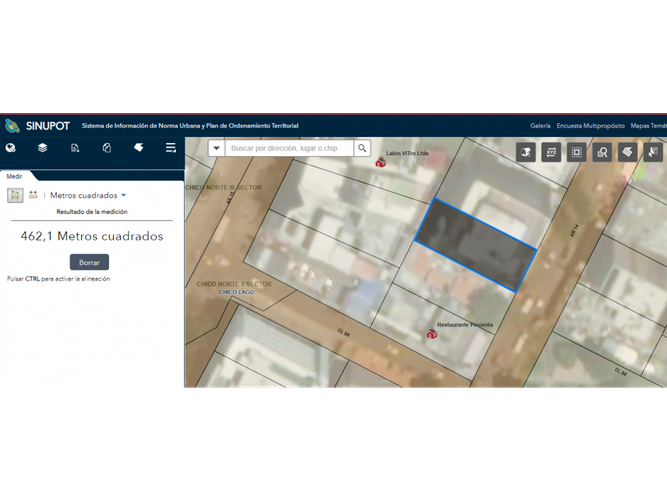This screenshot has height=500, width=667.
Task: Open the list menu icon in the sidebar toolbar
Action: [171, 148]
